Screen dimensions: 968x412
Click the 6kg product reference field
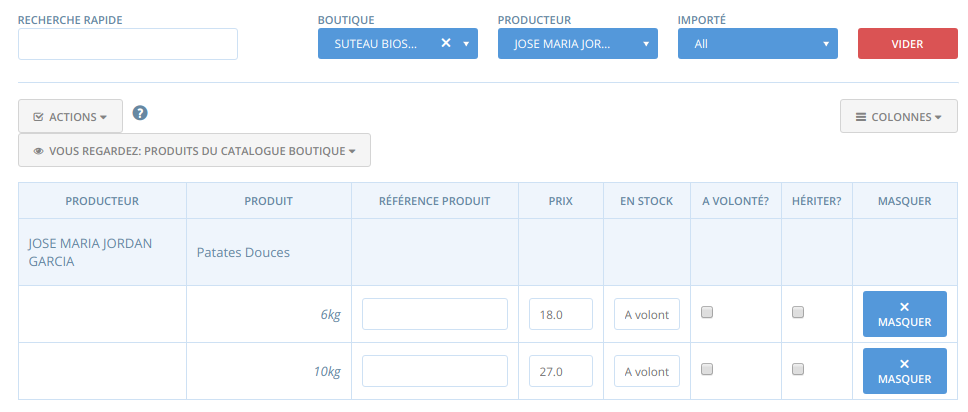point(435,314)
